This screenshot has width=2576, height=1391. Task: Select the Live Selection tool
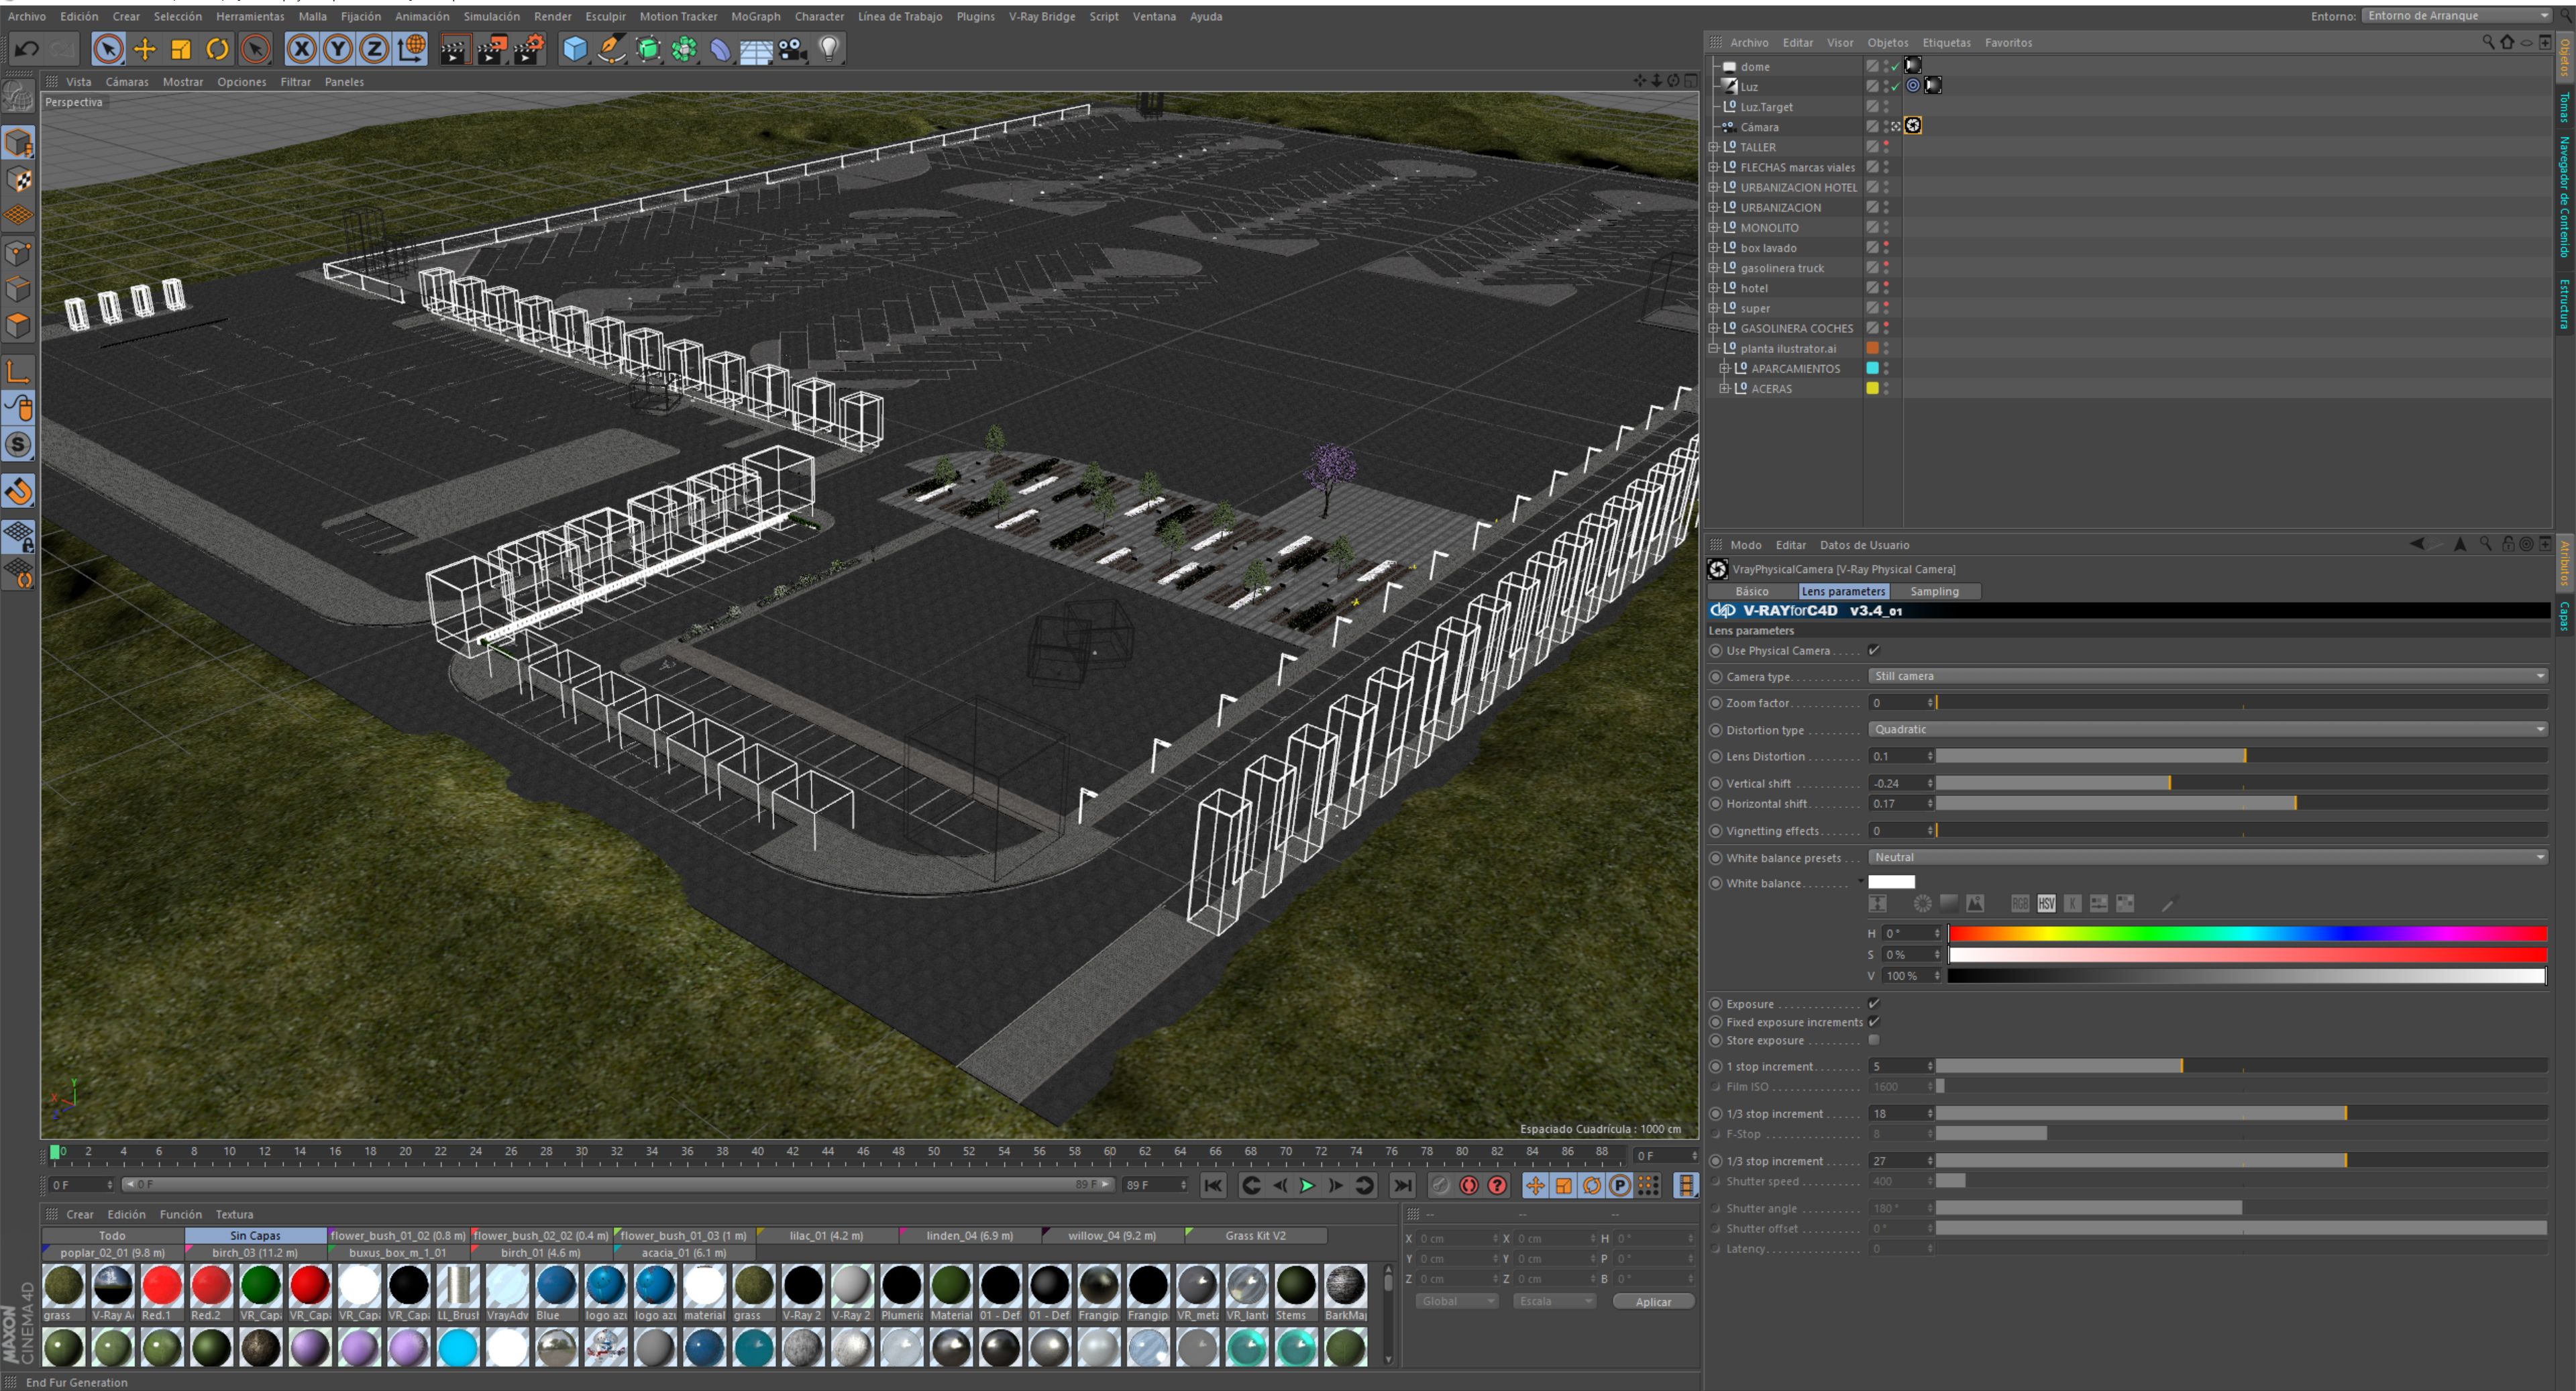[x=108, y=48]
